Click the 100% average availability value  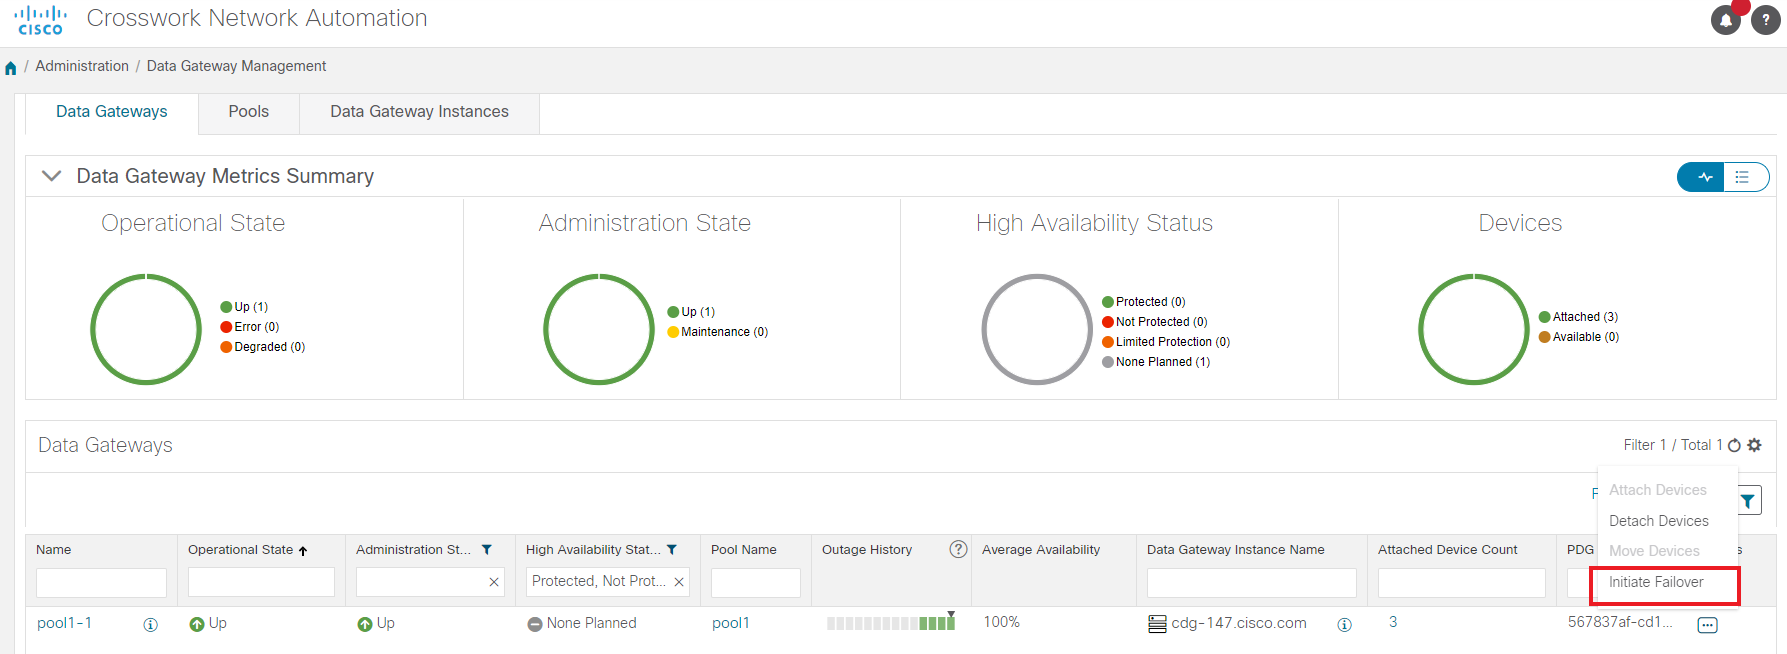point(1001,622)
